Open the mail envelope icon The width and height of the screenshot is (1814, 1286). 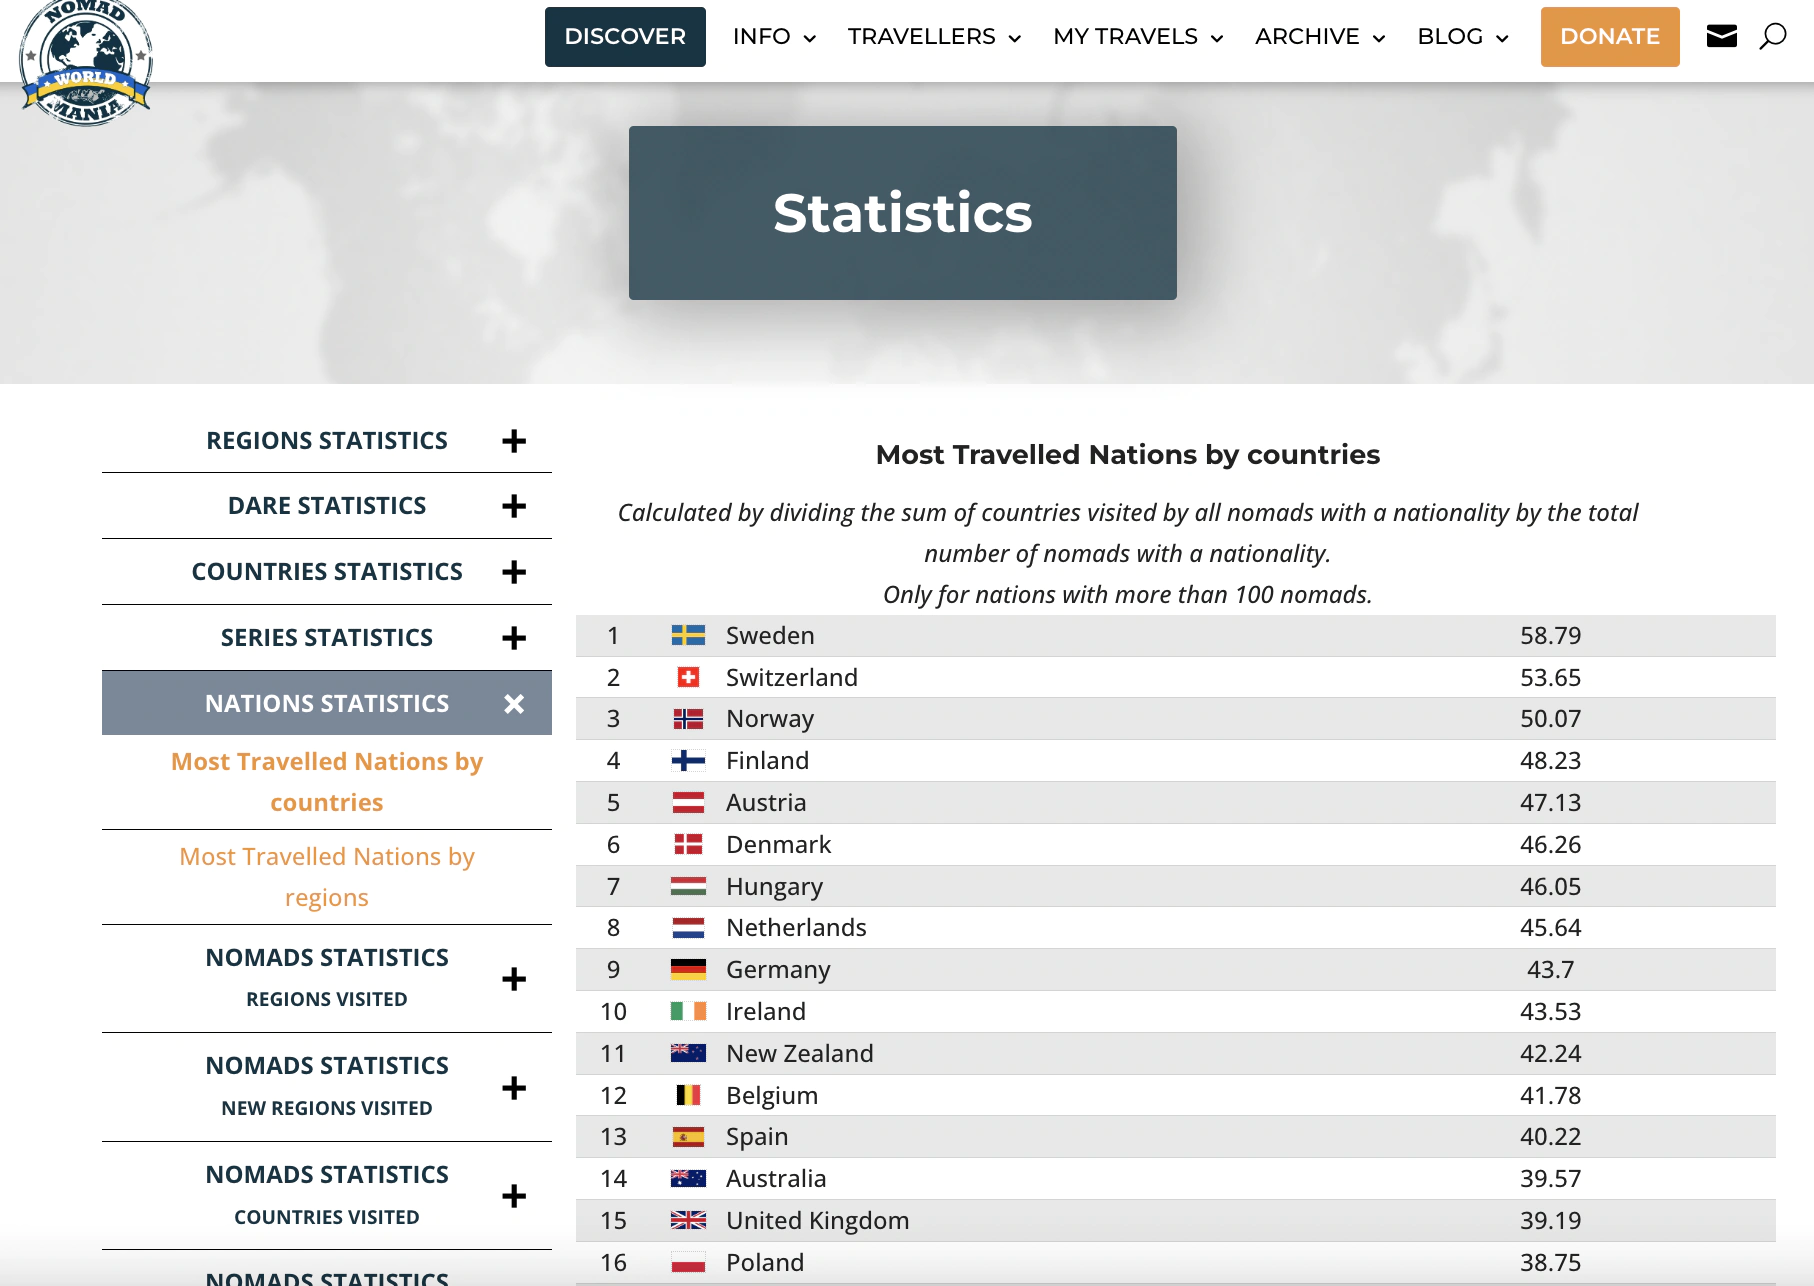pyautogui.click(x=1721, y=37)
